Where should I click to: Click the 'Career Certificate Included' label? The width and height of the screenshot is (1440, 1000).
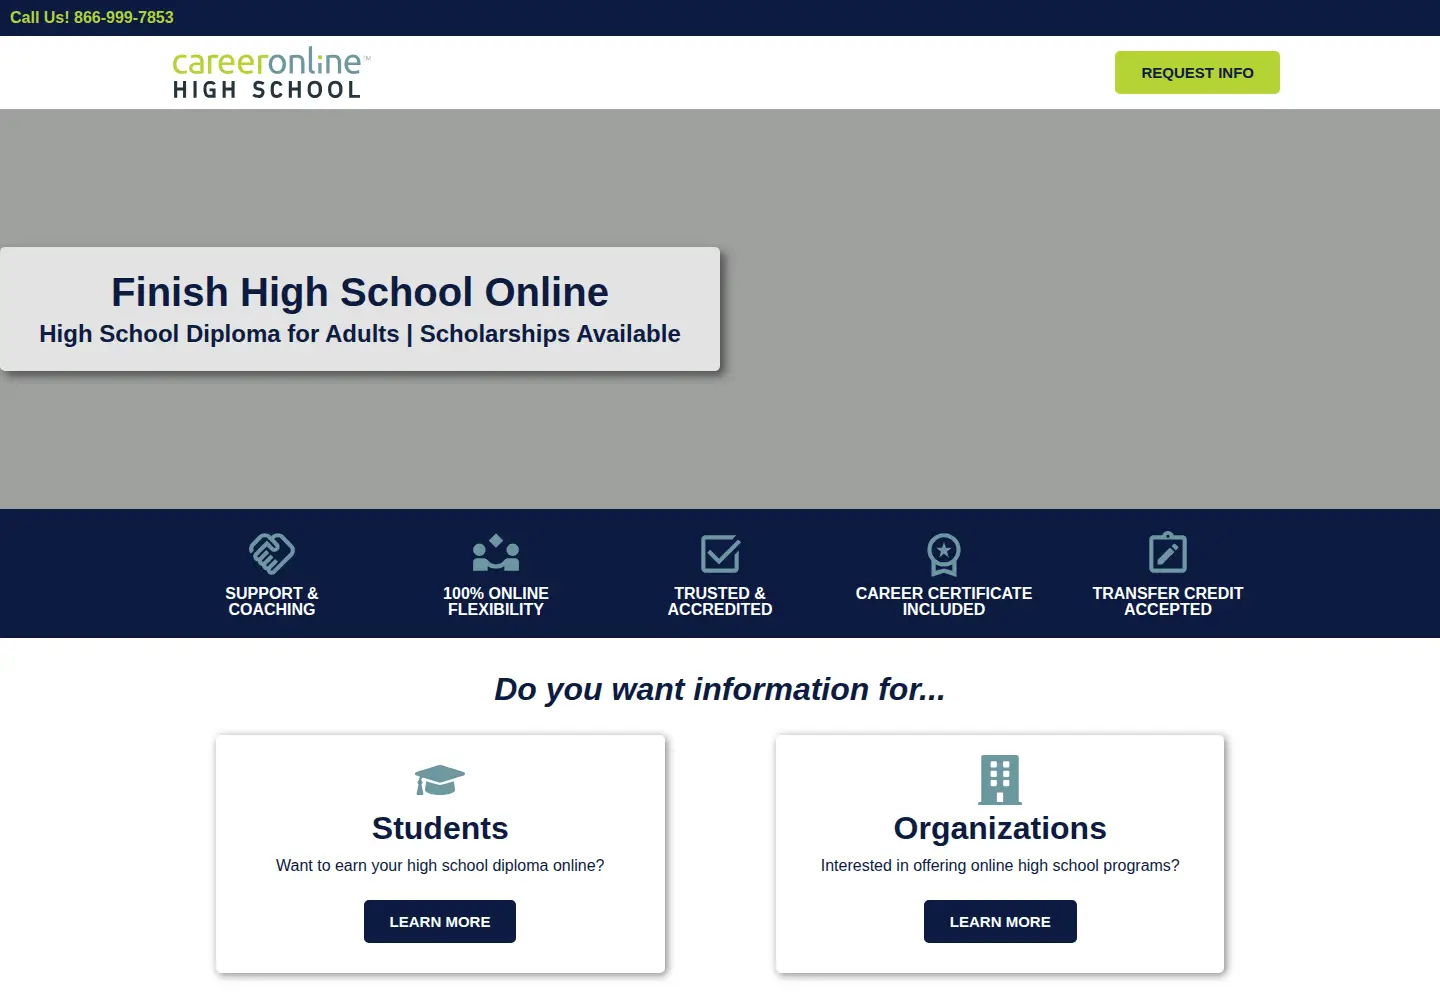(x=944, y=601)
